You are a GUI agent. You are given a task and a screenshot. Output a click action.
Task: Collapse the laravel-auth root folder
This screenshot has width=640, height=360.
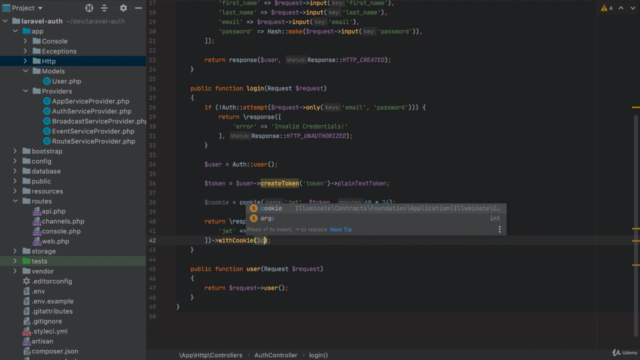coord(5,21)
